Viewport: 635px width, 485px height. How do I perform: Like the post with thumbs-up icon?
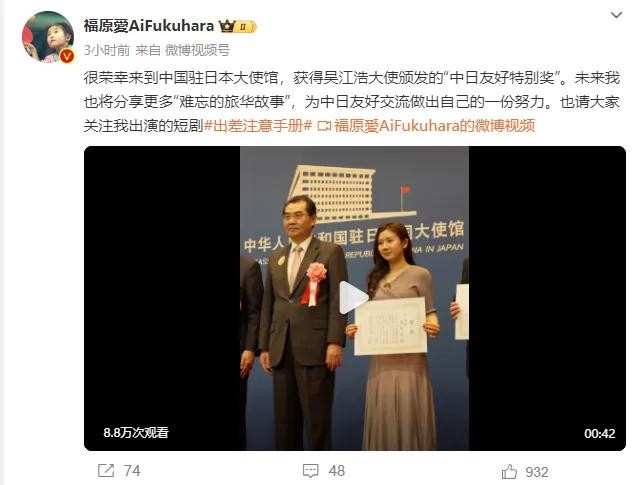click(x=509, y=472)
